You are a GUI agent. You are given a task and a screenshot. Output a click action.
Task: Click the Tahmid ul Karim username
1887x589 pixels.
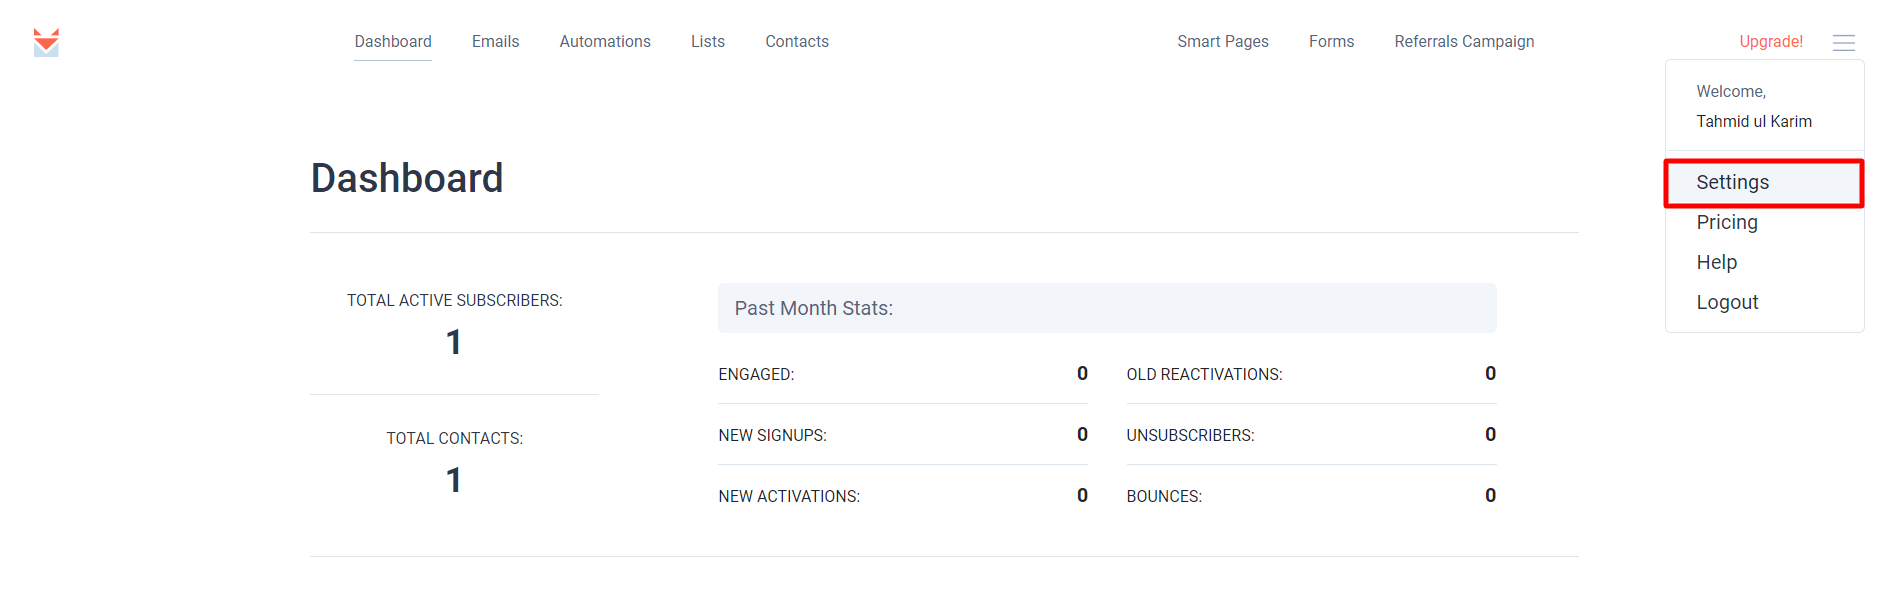click(1754, 121)
